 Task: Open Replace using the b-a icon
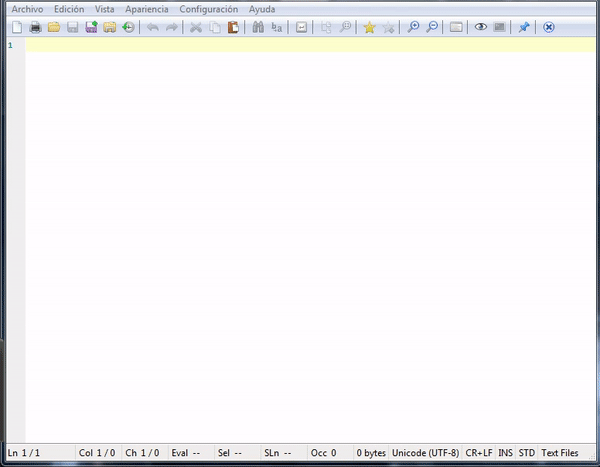[277, 27]
